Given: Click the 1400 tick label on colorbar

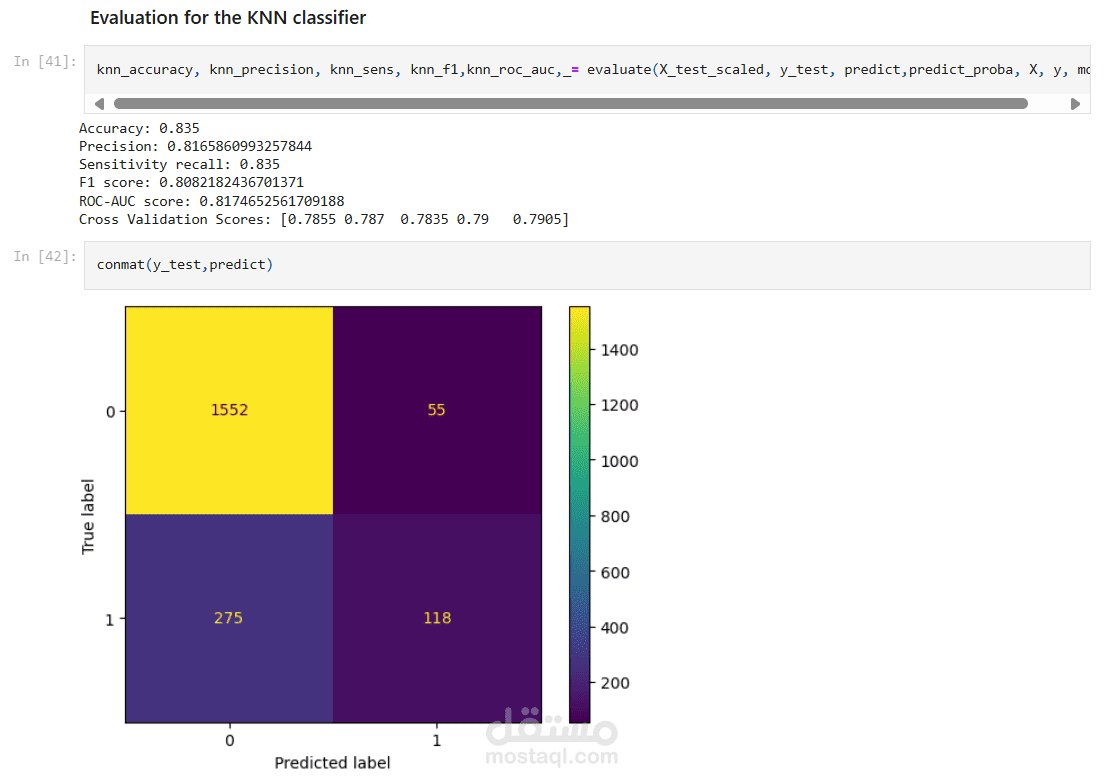Looking at the screenshot, I should (620, 350).
